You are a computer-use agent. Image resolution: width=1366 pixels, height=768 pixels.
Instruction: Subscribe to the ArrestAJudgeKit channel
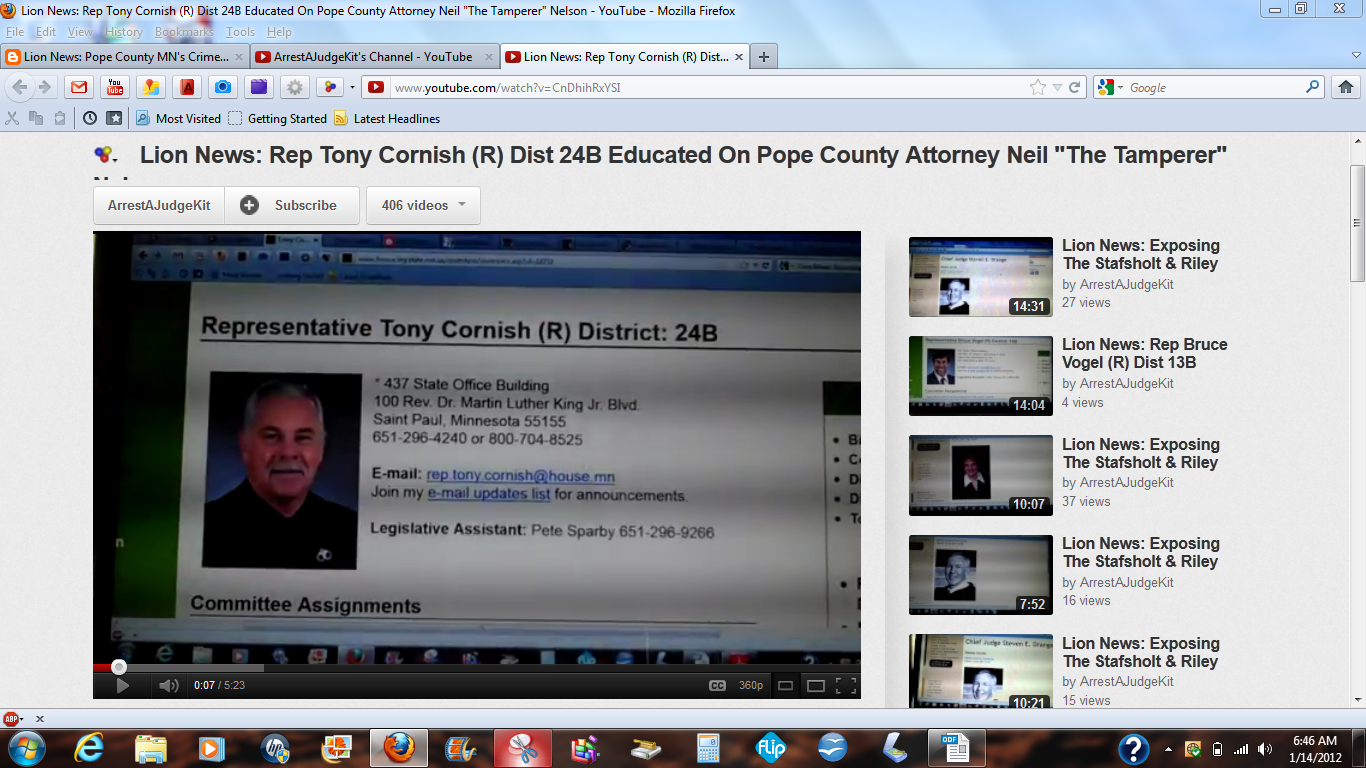pos(292,205)
